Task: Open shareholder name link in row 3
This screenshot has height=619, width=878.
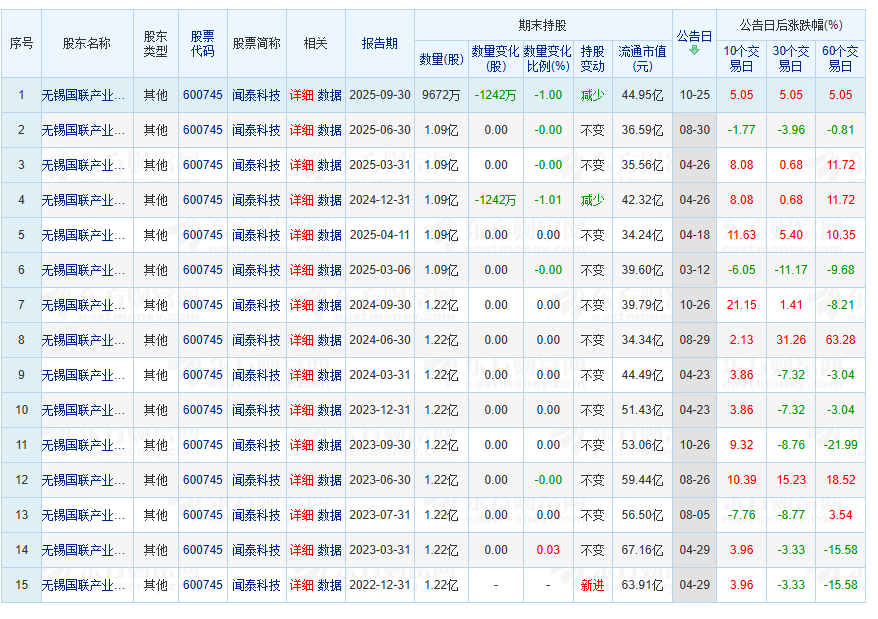Action: [83, 165]
